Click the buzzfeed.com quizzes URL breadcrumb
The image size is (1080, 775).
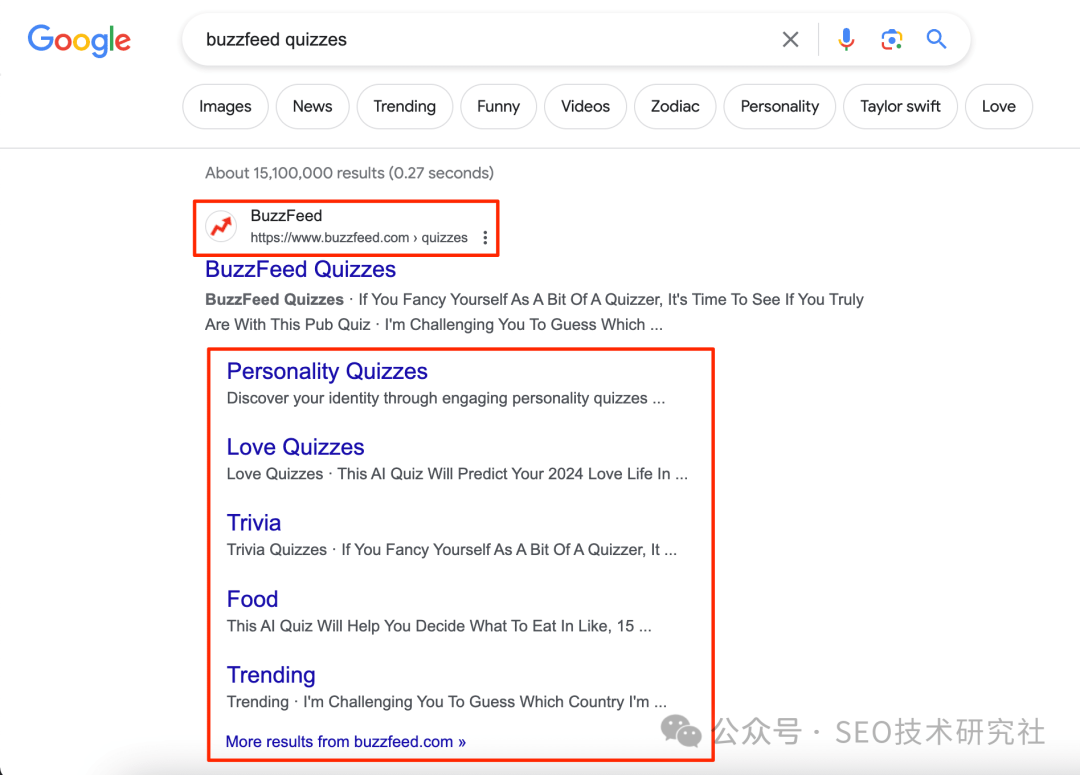click(x=359, y=238)
